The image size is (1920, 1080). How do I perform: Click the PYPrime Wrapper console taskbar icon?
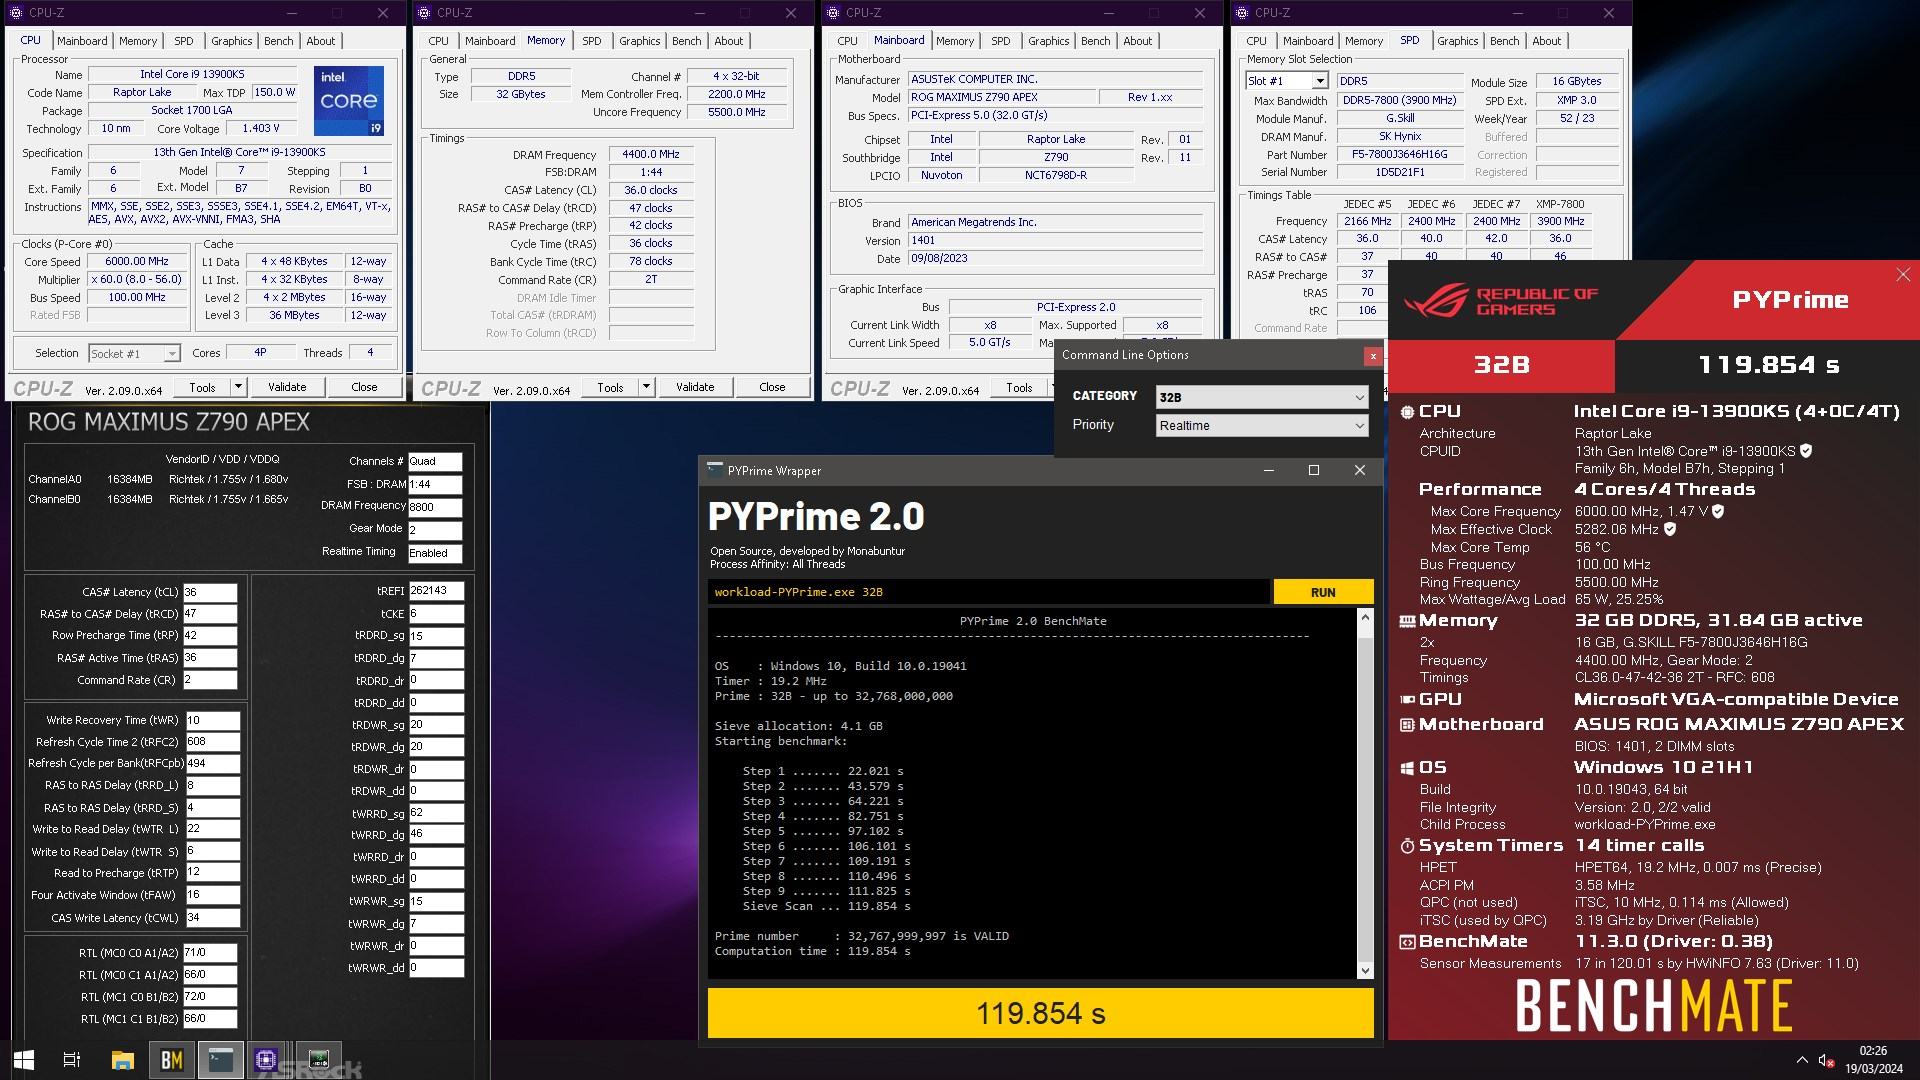[220, 1060]
